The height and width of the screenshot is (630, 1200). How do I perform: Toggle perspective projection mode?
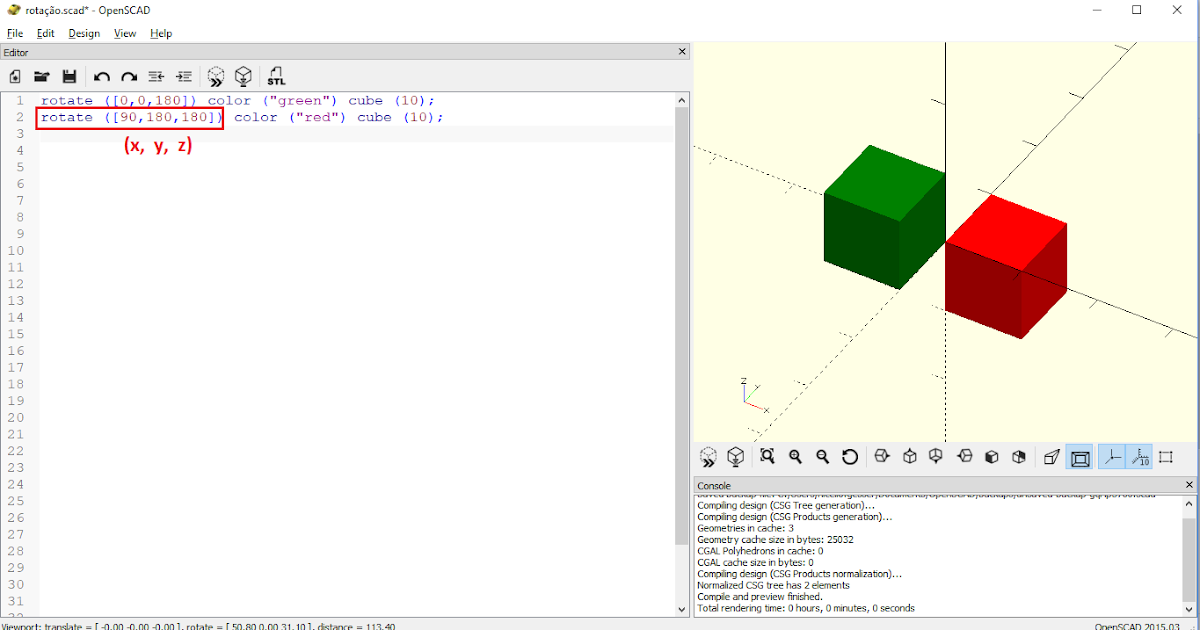coord(1051,456)
